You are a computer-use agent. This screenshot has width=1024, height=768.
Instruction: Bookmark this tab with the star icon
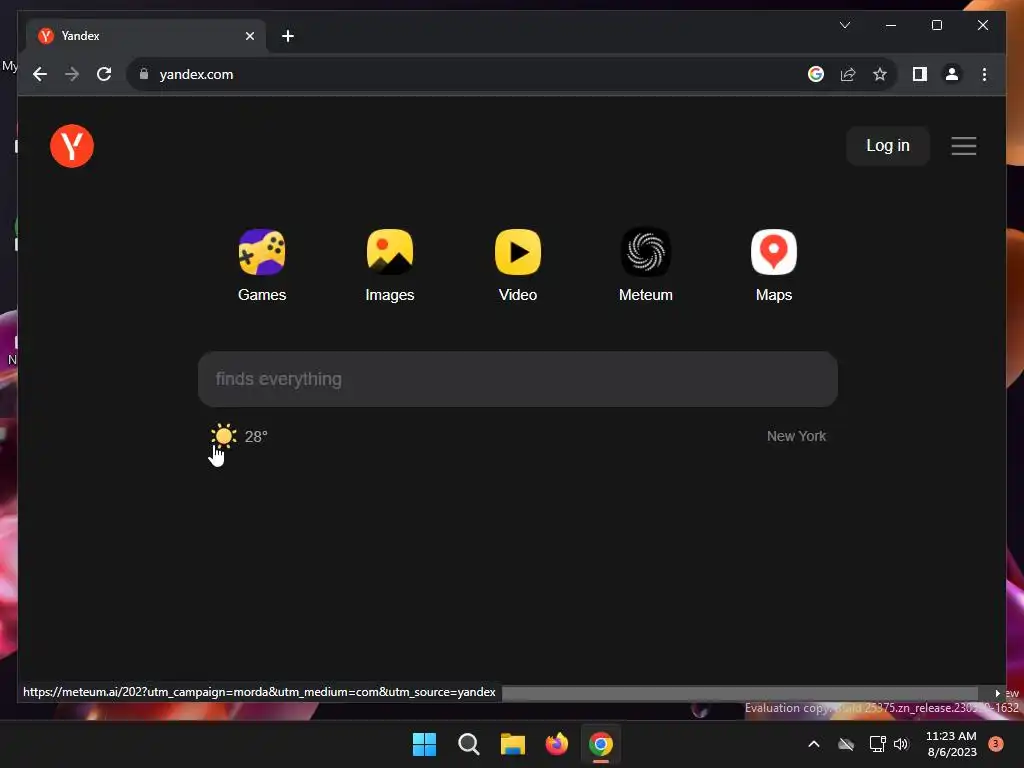pyautogui.click(x=880, y=74)
